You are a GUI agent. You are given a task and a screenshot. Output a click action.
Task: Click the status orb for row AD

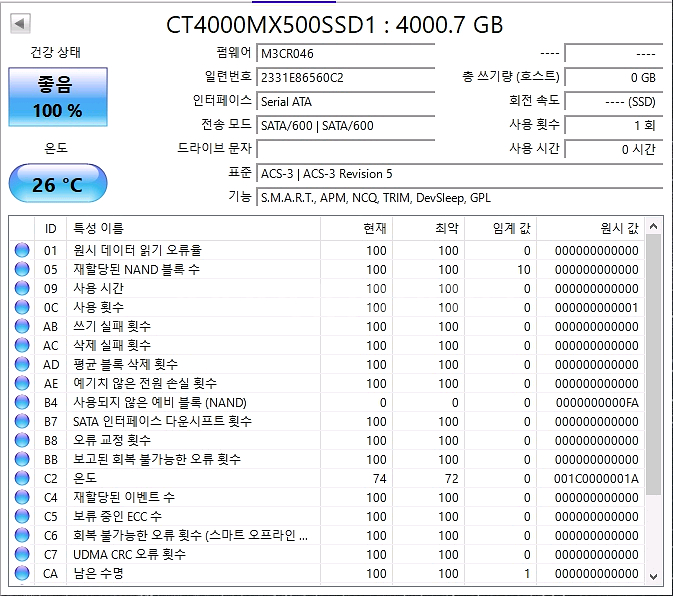(x=22, y=364)
